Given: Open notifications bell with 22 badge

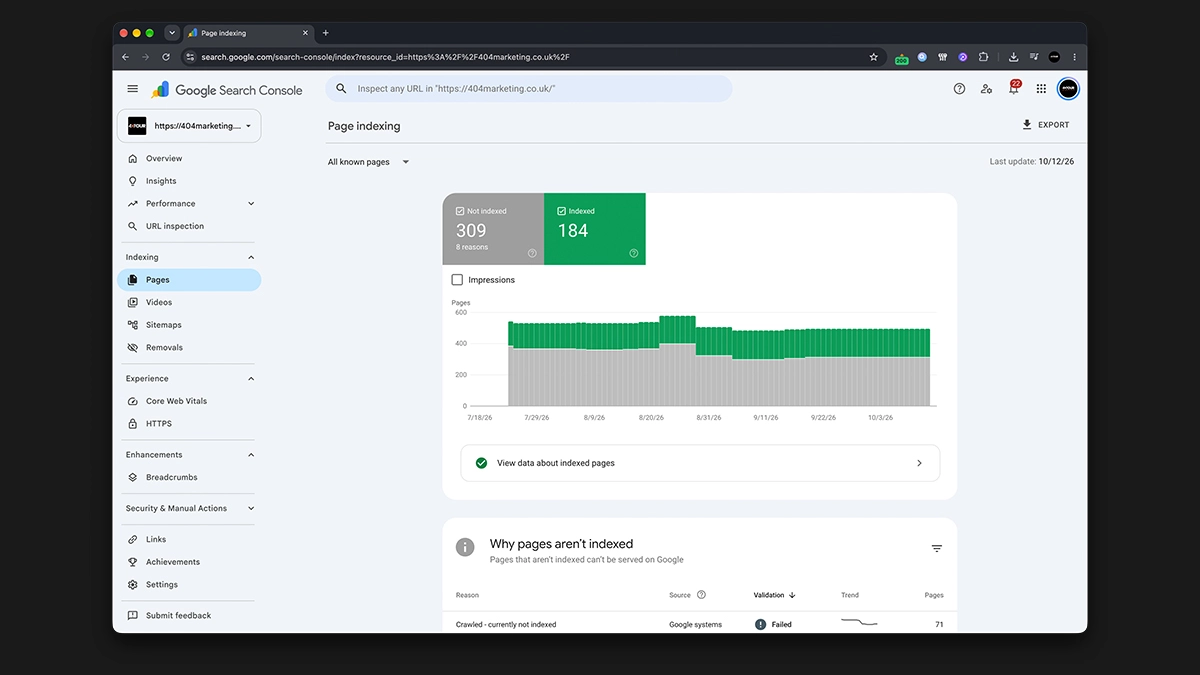Looking at the screenshot, I should (1014, 88).
